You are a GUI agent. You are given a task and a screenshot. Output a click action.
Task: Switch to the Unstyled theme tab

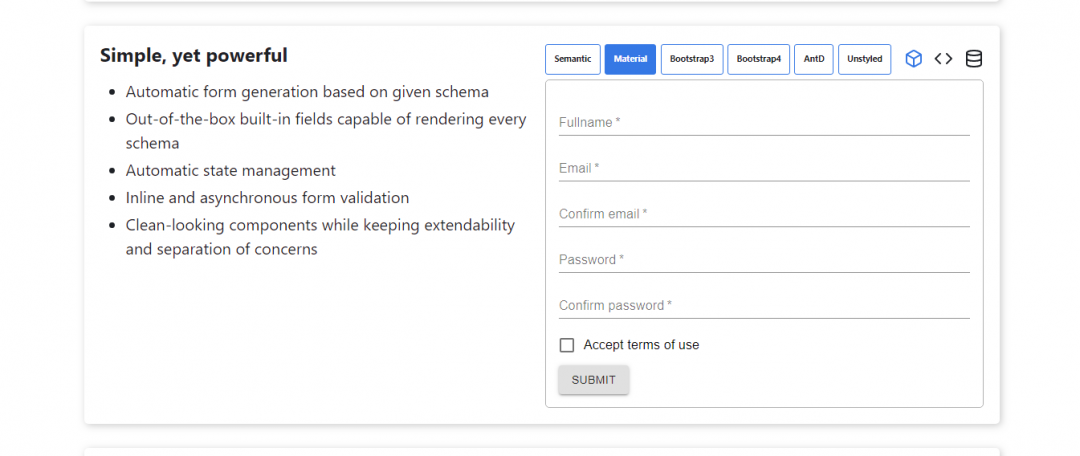[864, 59]
